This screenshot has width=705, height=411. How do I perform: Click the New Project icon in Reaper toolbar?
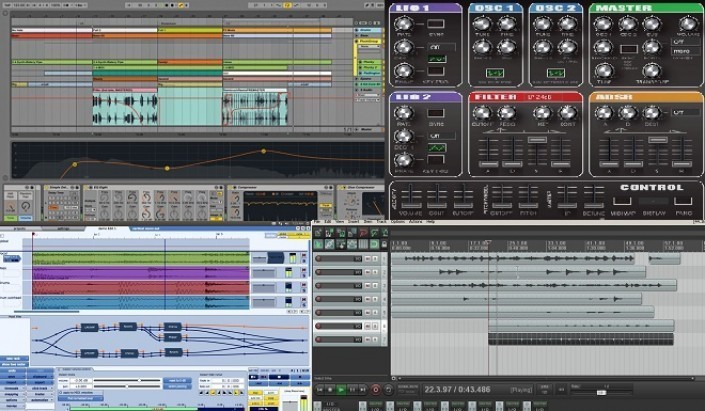coord(318,232)
